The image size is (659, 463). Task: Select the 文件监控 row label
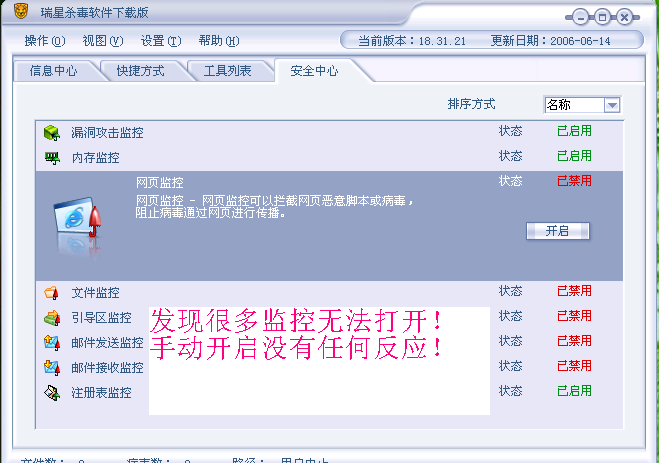[95, 293]
